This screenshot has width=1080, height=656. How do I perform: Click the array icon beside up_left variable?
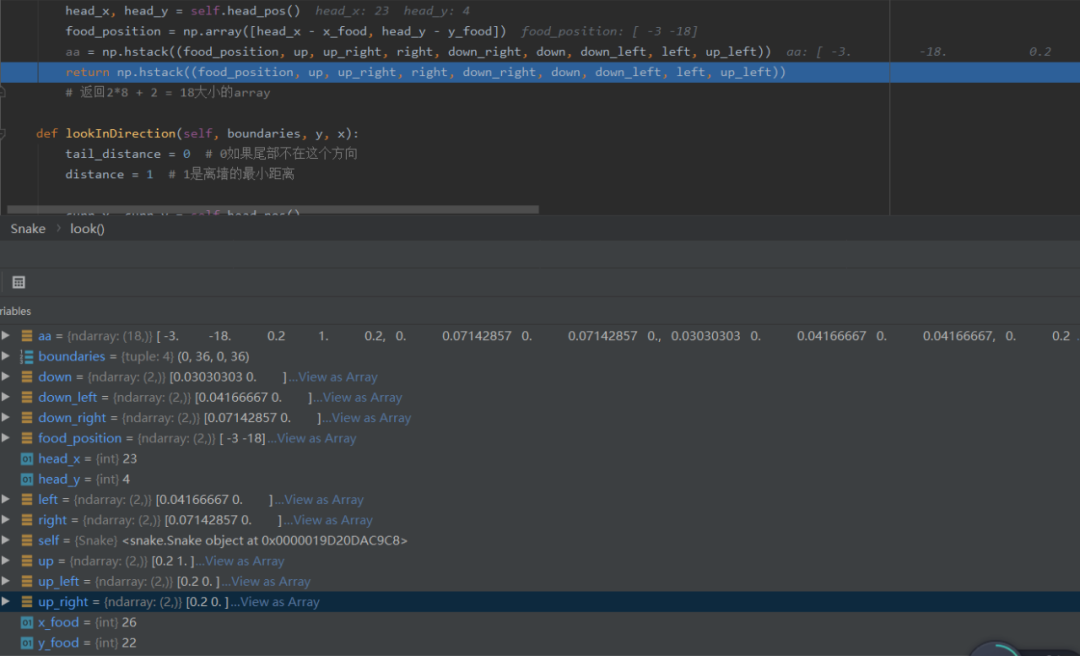point(27,582)
